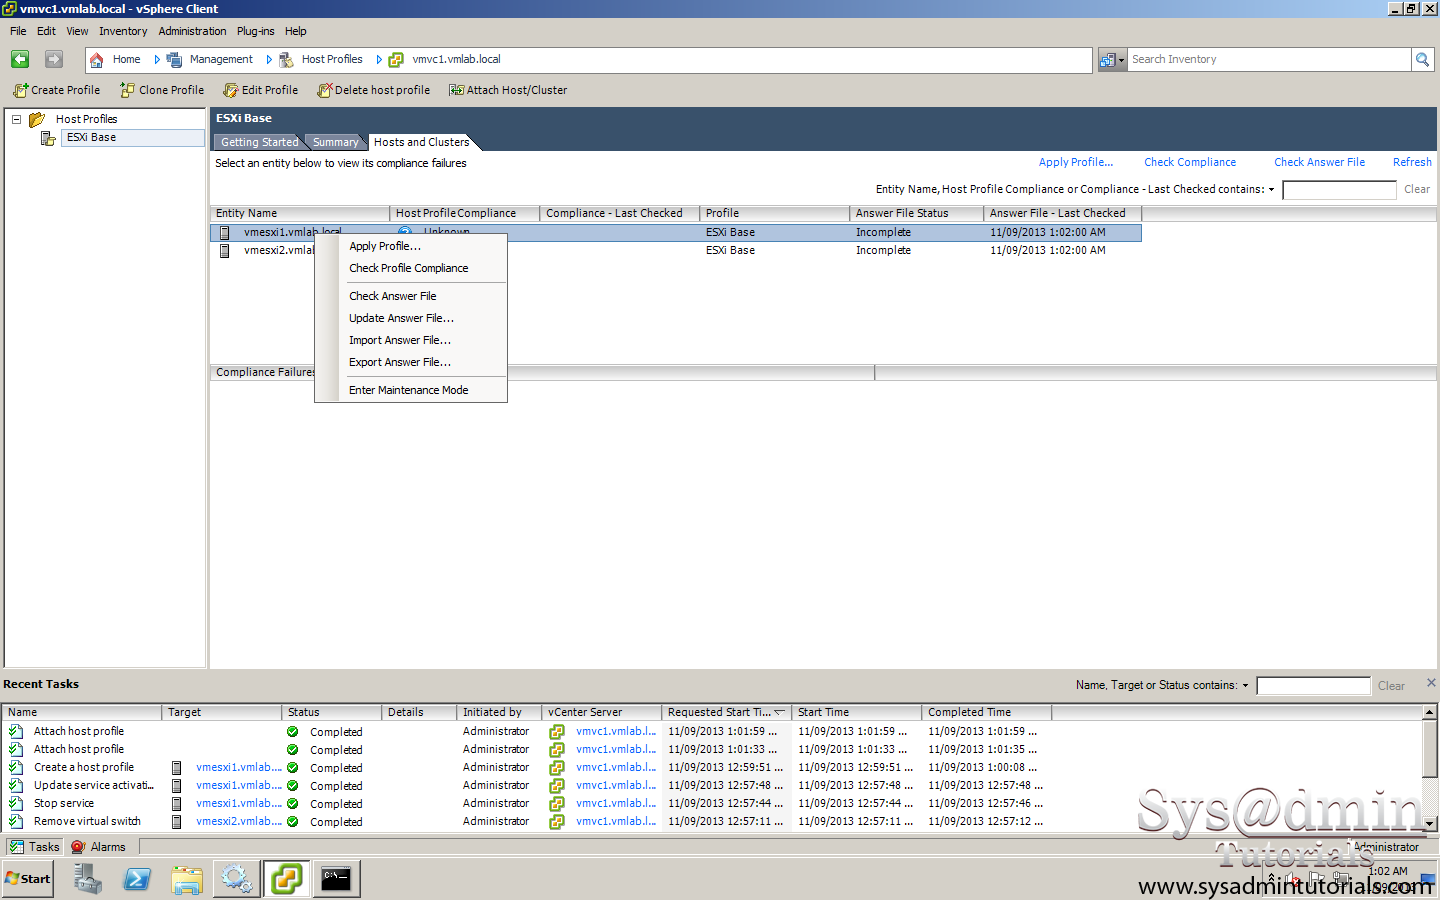The image size is (1440, 900).
Task: Close the Recent Tasks panel
Action: tap(1431, 682)
